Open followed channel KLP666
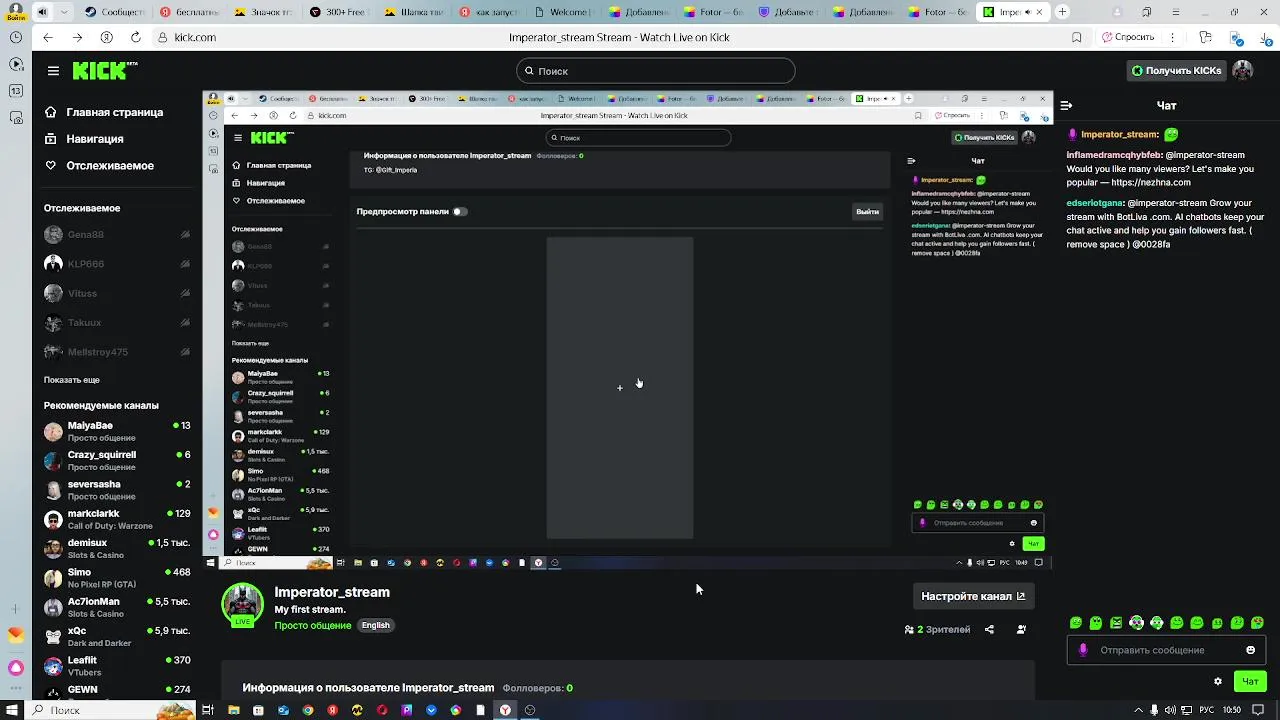The image size is (1280, 720). click(x=117, y=264)
